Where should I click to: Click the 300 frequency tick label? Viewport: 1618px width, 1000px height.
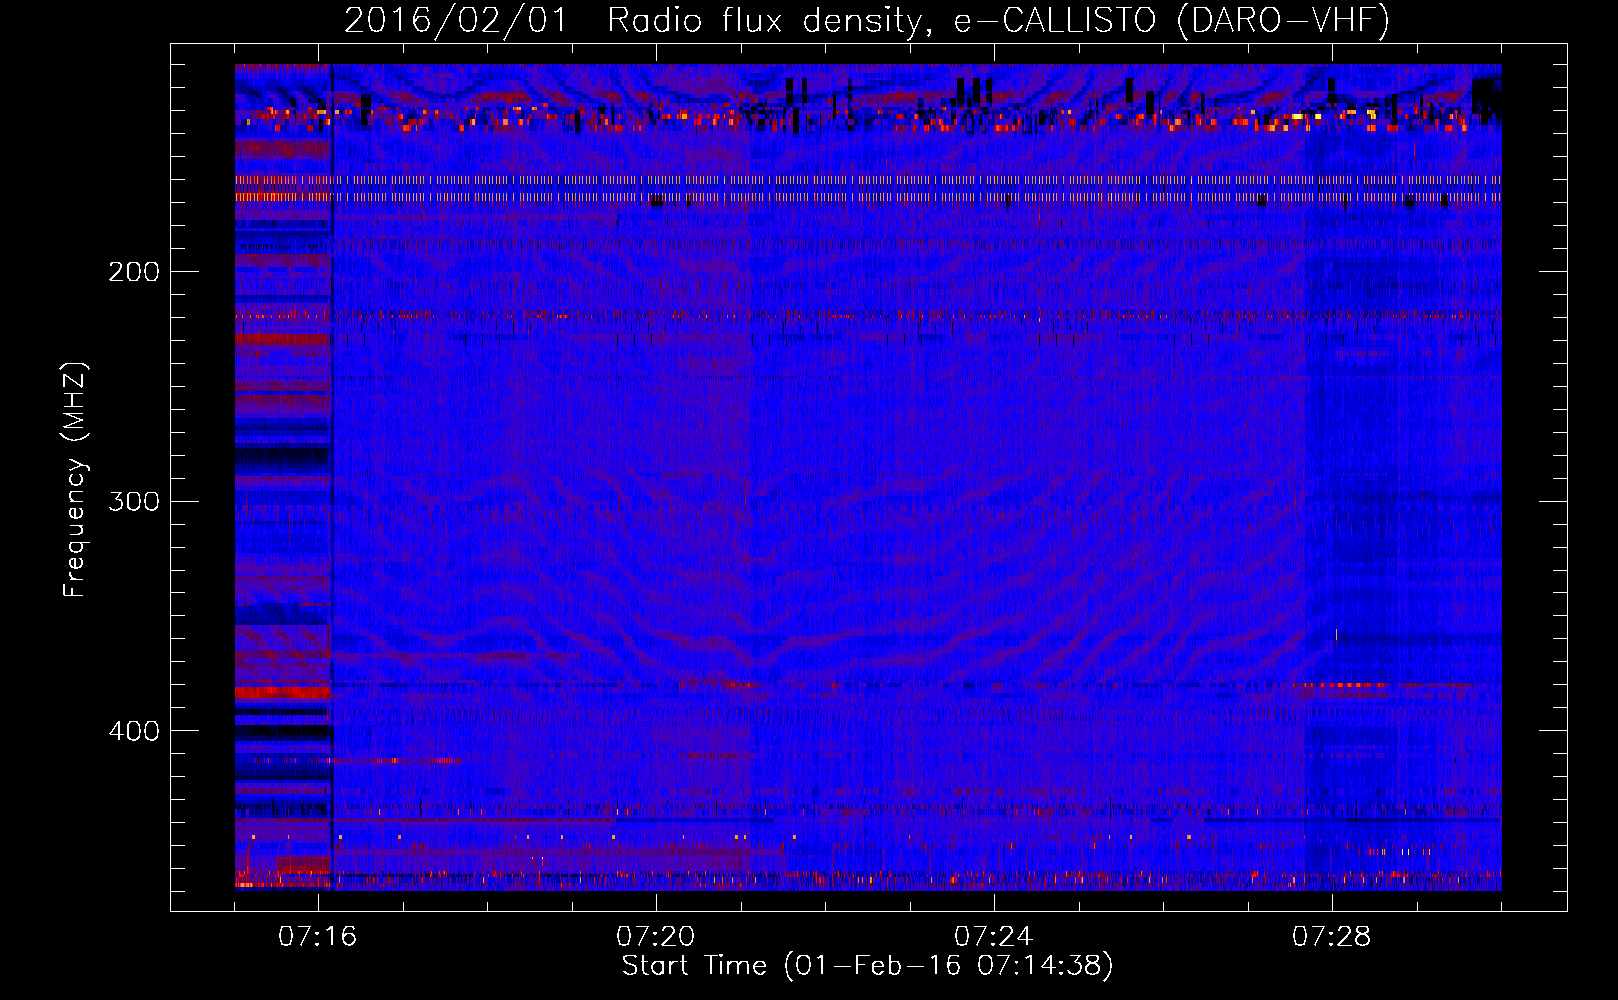tap(134, 501)
